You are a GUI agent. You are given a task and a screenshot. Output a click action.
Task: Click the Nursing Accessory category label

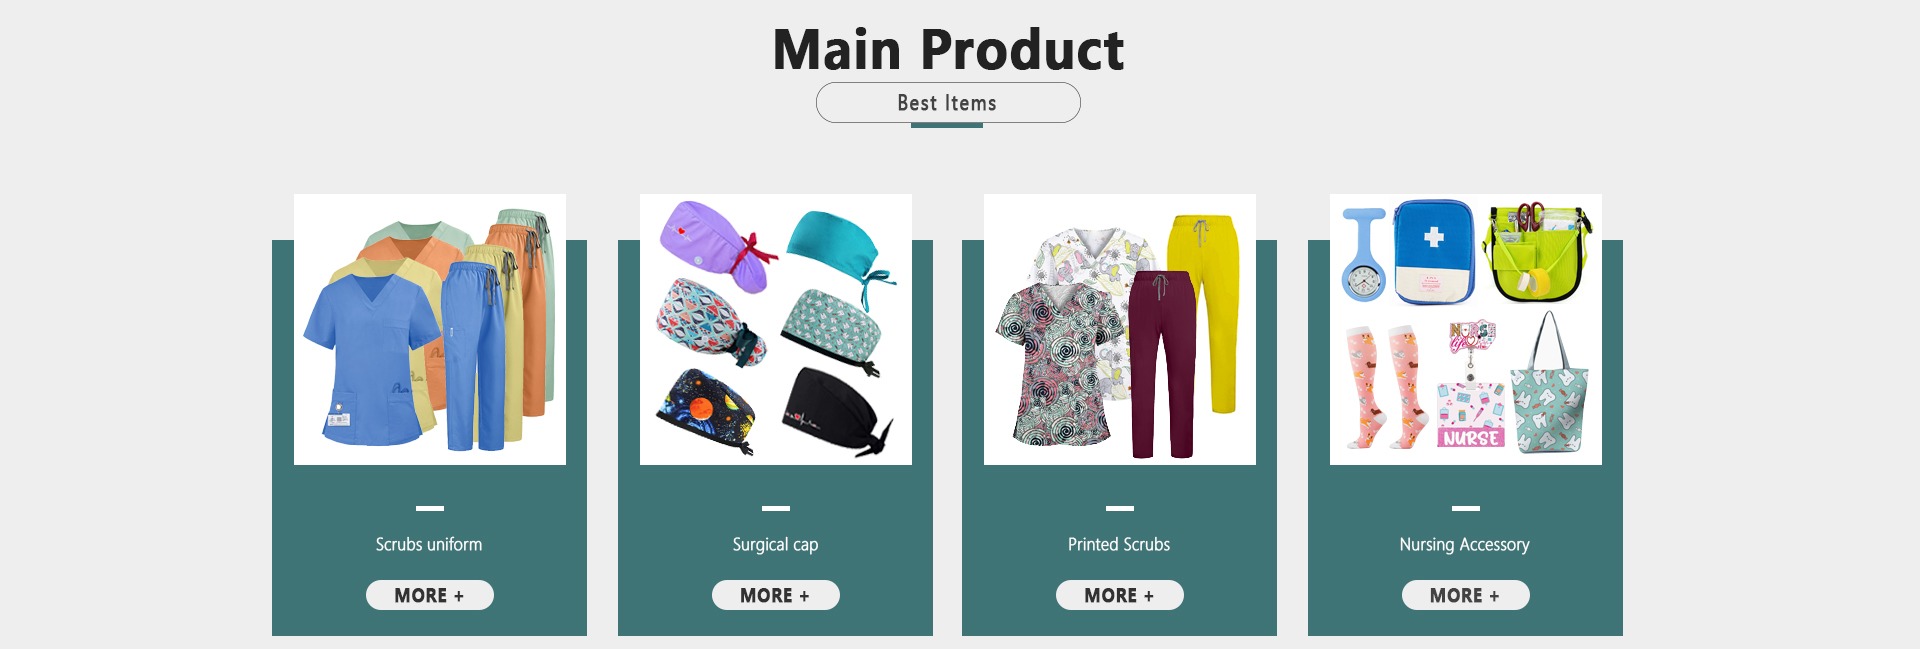[x=1465, y=544]
